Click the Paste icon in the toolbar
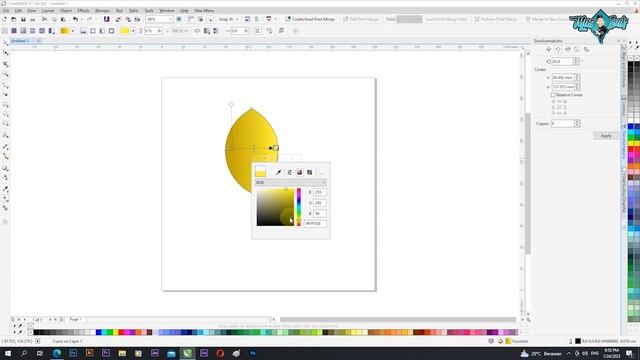 tap(63, 19)
